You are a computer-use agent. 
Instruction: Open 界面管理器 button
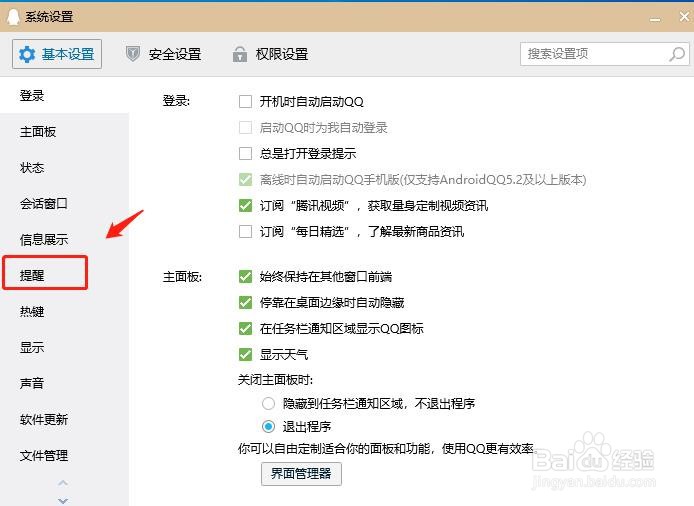tap(301, 474)
